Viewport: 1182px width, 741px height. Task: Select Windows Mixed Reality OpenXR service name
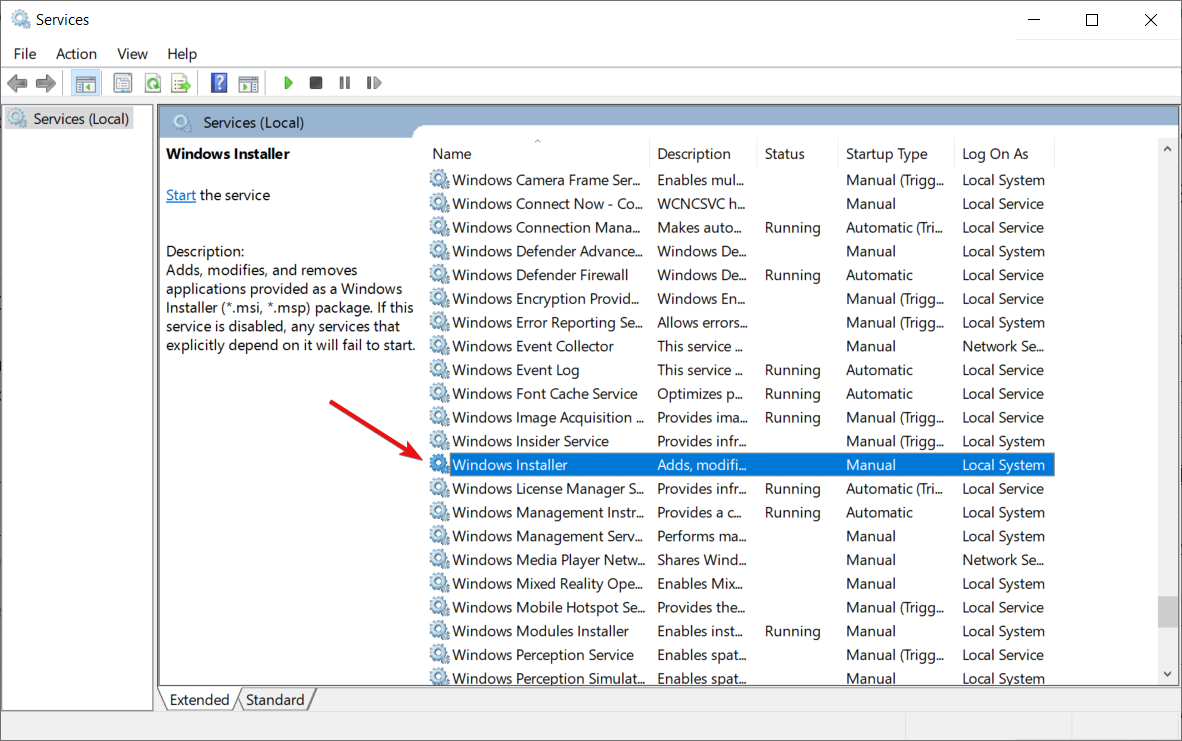(547, 583)
